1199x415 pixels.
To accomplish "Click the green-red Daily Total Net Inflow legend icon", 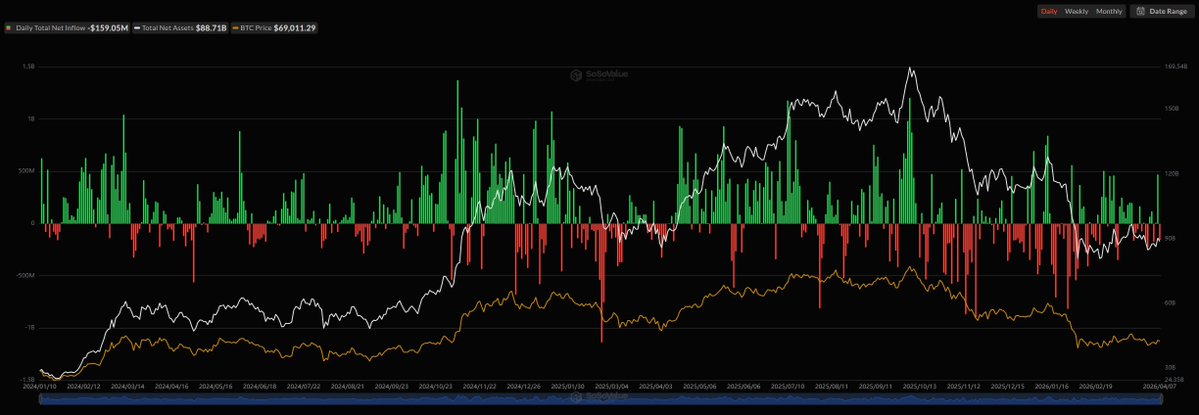I will click(x=8, y=28).
